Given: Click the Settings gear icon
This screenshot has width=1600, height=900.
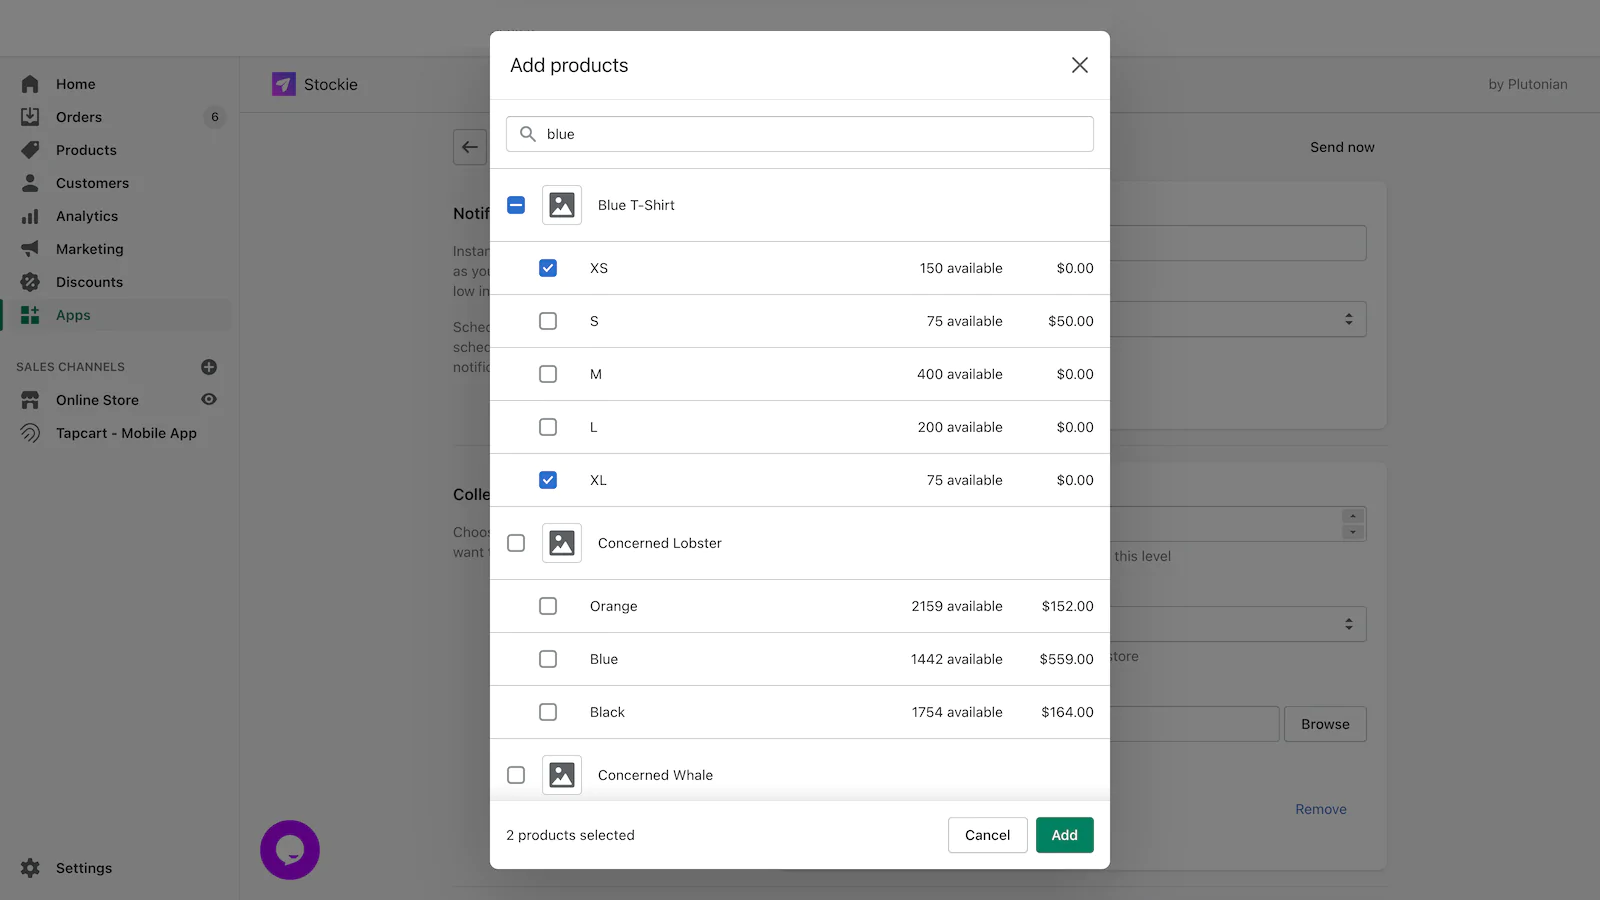Looking at the screenshot, I should [x=30, y=868].
